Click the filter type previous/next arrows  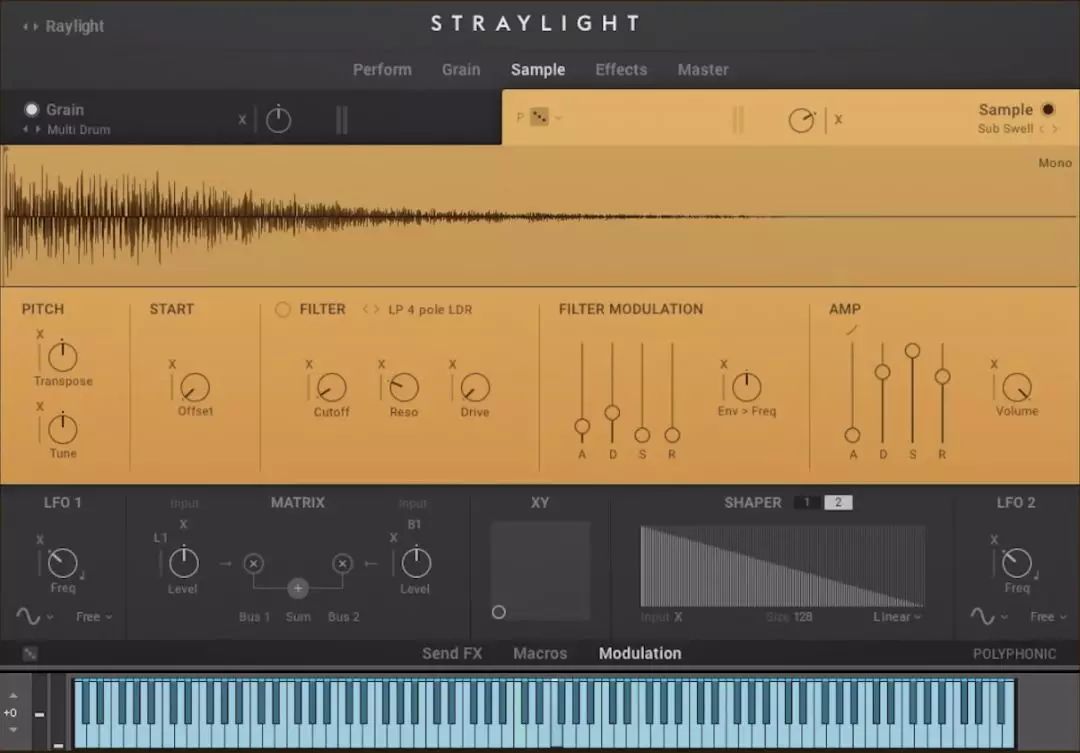[x=371, y=309]
